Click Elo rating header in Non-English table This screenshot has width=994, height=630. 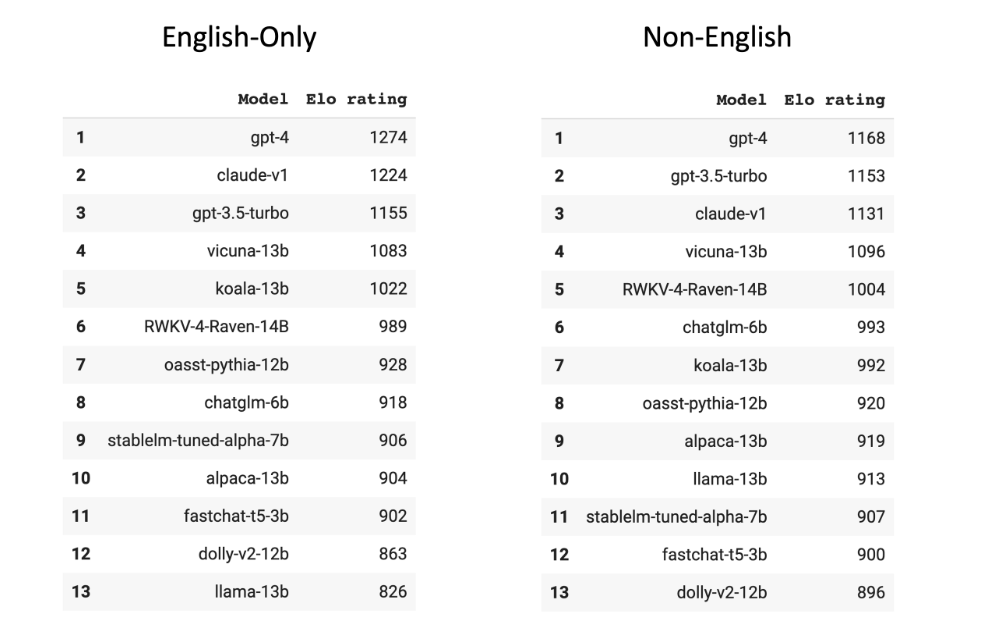[834, 100]
